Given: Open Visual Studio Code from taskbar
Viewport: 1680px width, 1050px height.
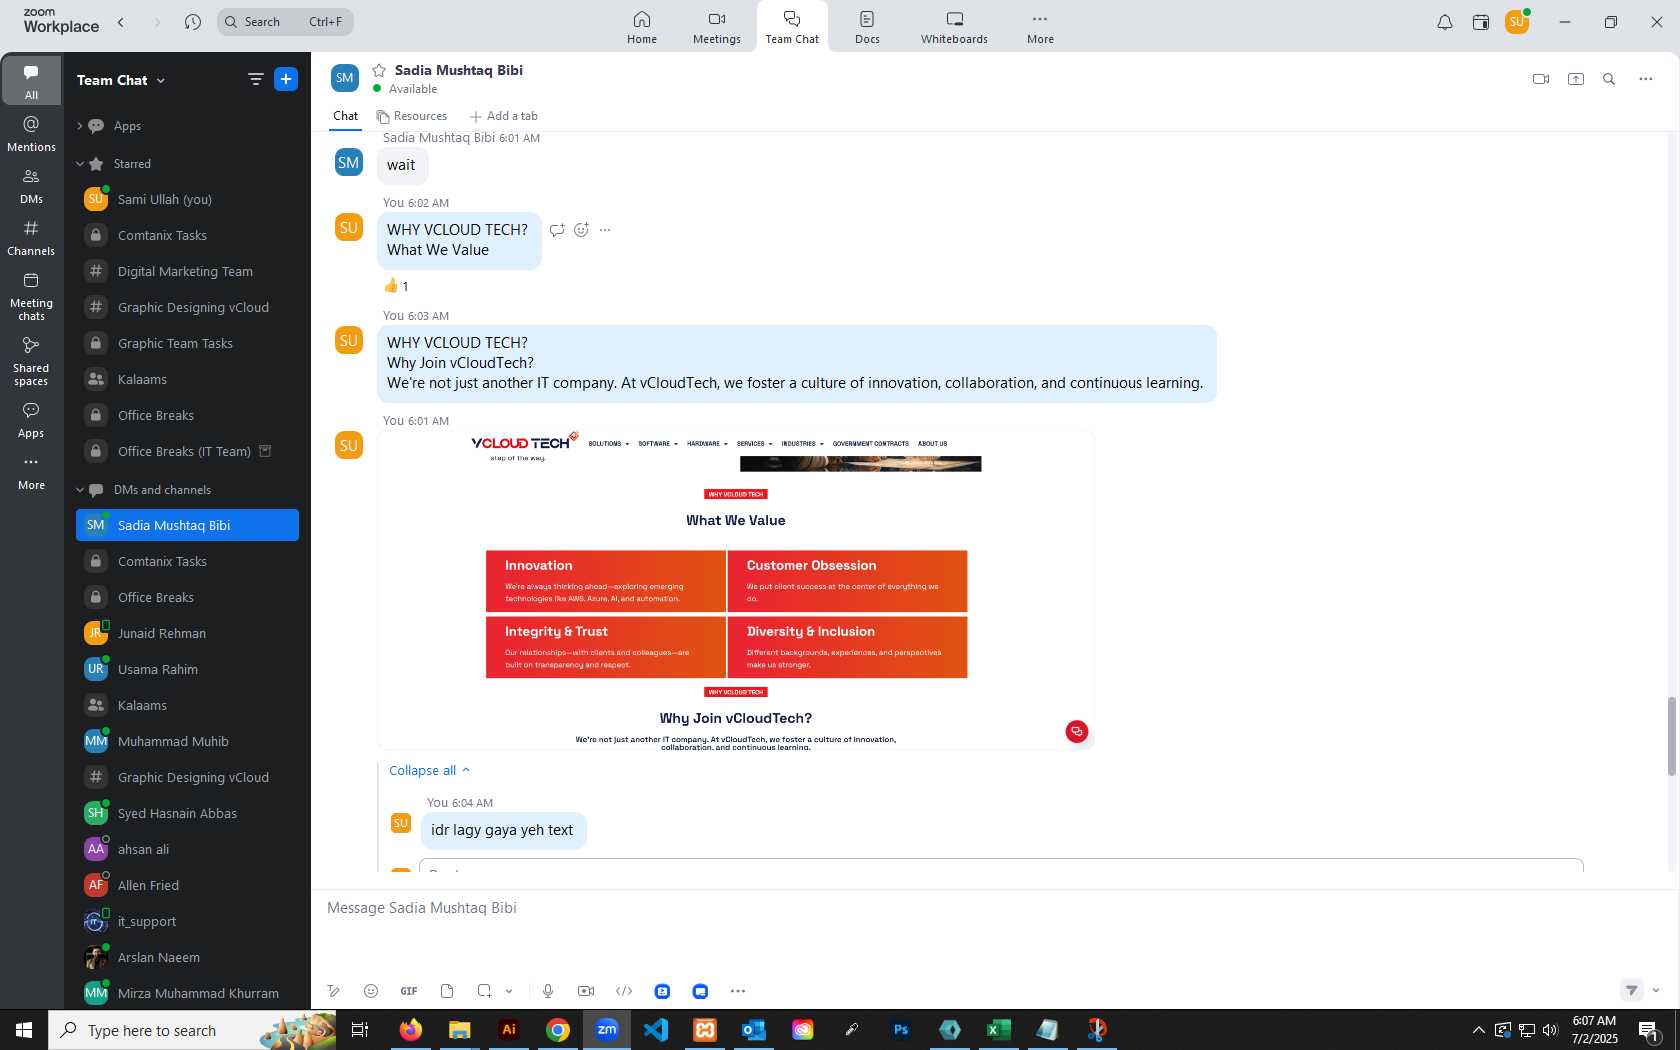Looking at the screenshot, I should click(x=656, y=1030).
